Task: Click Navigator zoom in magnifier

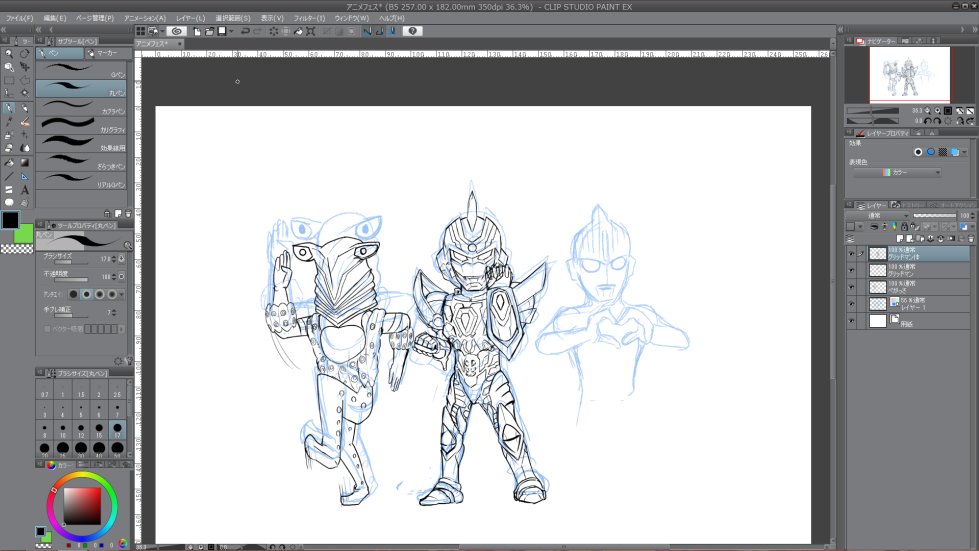Action: coord(937,110)
